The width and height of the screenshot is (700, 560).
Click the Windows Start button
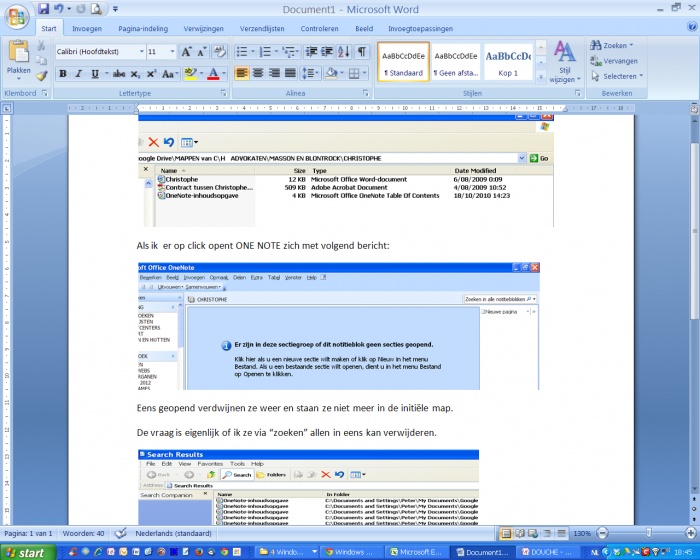28,552
